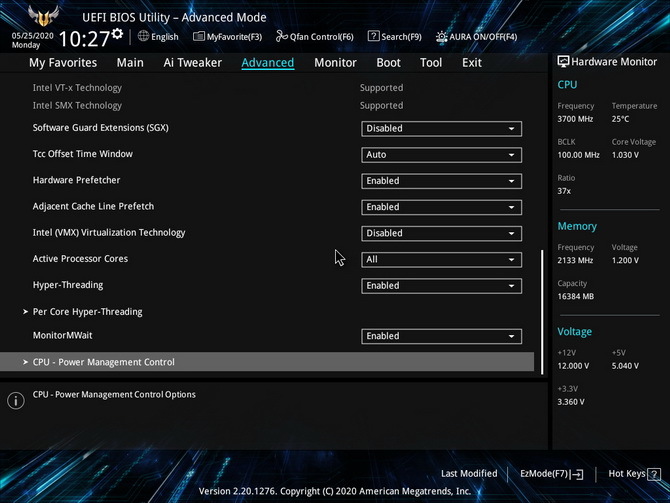
Task: Click the Hot Keys question mark icon
Action: point(654,474)
